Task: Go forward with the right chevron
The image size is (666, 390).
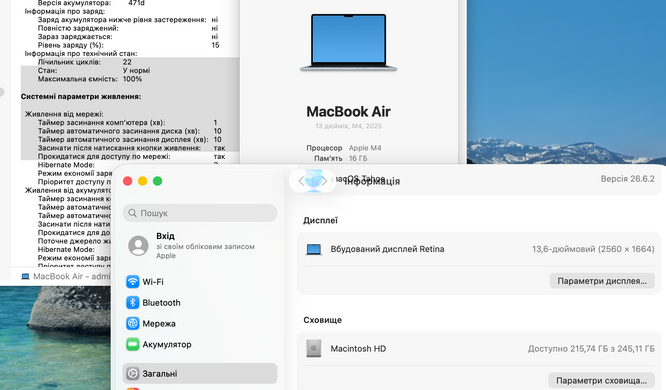Action: coord(324,181)
